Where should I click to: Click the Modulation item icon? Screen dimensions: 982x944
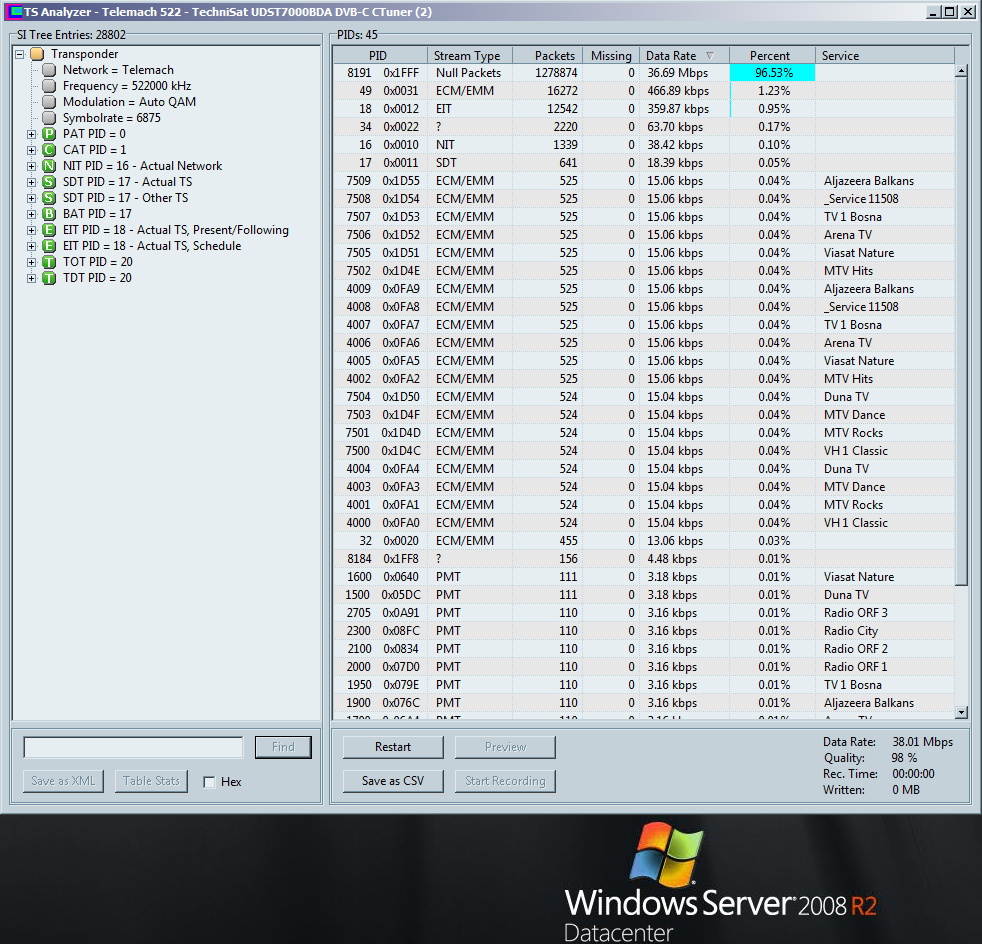coord(49,102)
